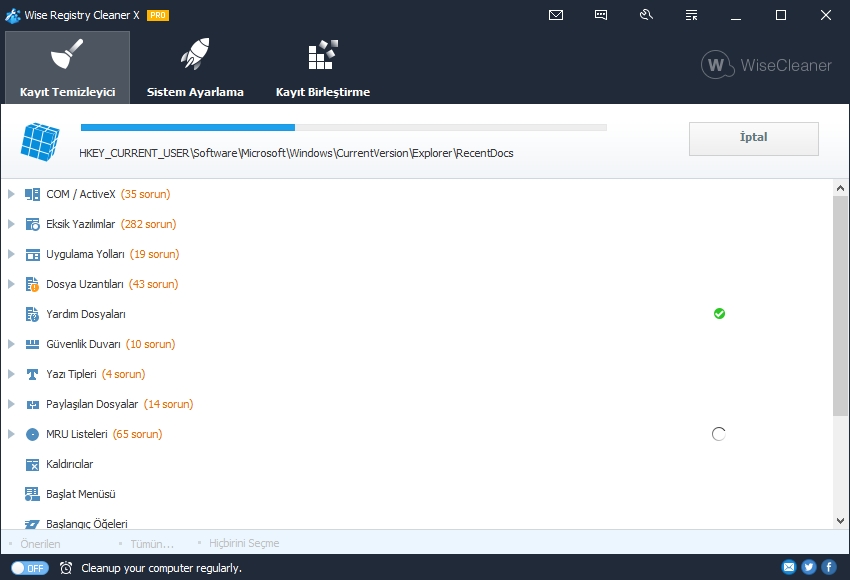Toggle the scheduled cleanup OFF switch

click(30, 568)
